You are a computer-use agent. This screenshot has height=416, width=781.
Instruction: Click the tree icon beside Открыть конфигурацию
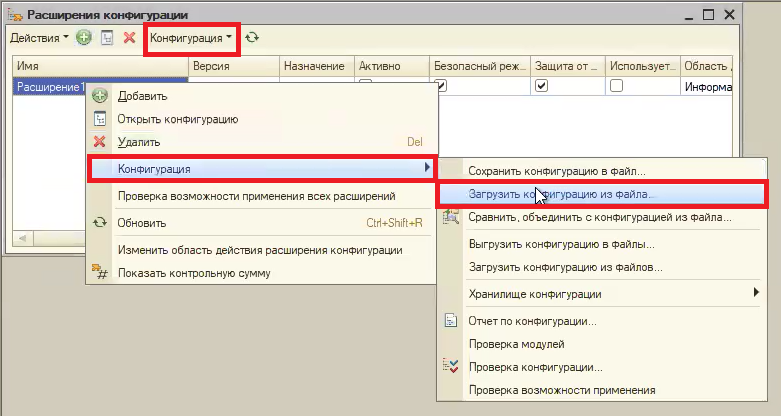(100, 119)
